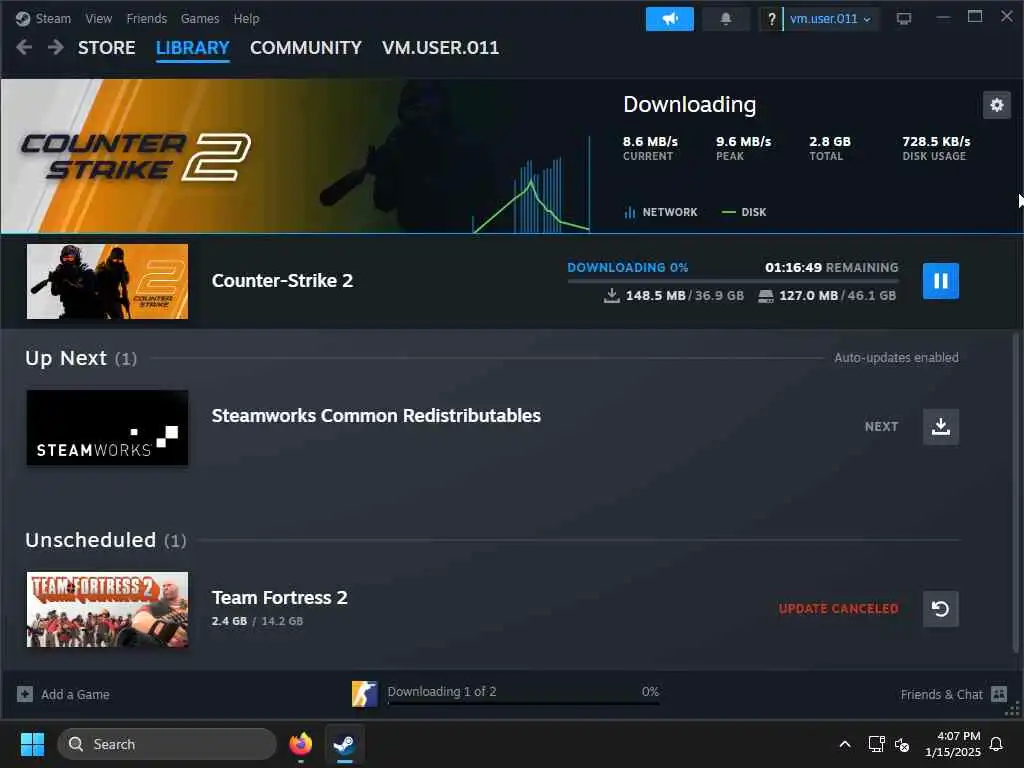Retry the Team Fortress 2 update

pos(940,609)
